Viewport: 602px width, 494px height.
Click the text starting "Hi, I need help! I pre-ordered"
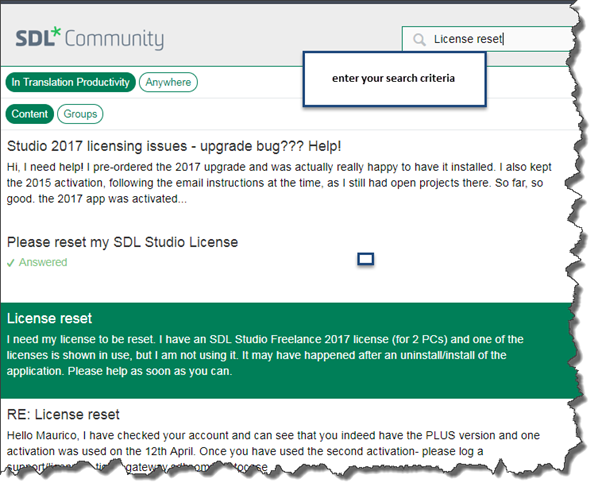coord(279,183)
